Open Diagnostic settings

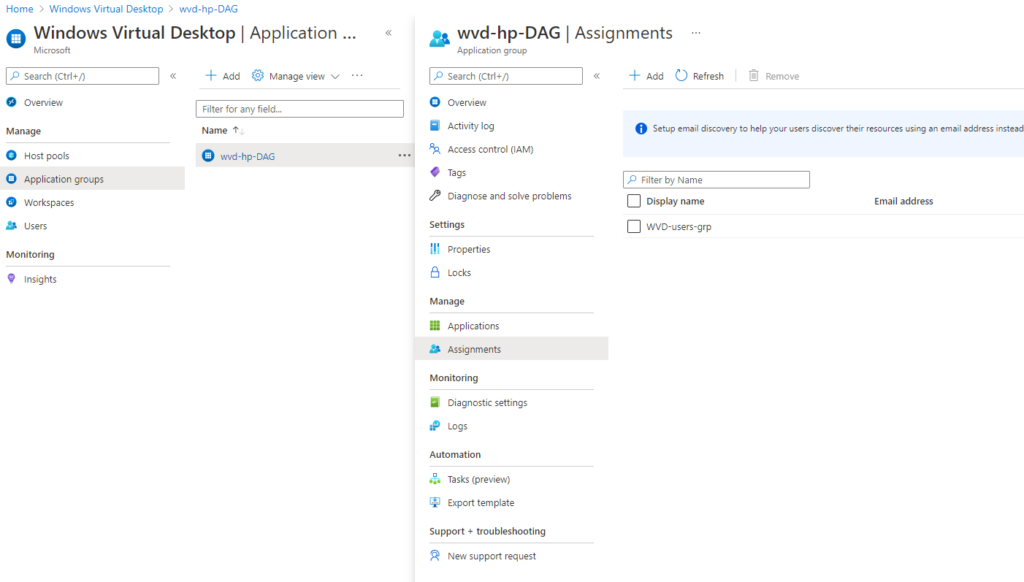pyautogui.click(x=487, y=402)
